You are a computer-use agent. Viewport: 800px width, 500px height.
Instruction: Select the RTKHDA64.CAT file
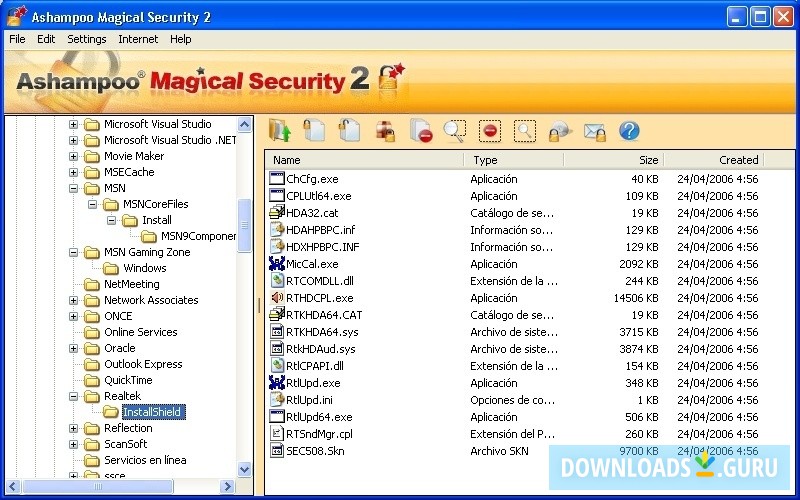pyautogui.click(x=324, y=315)
